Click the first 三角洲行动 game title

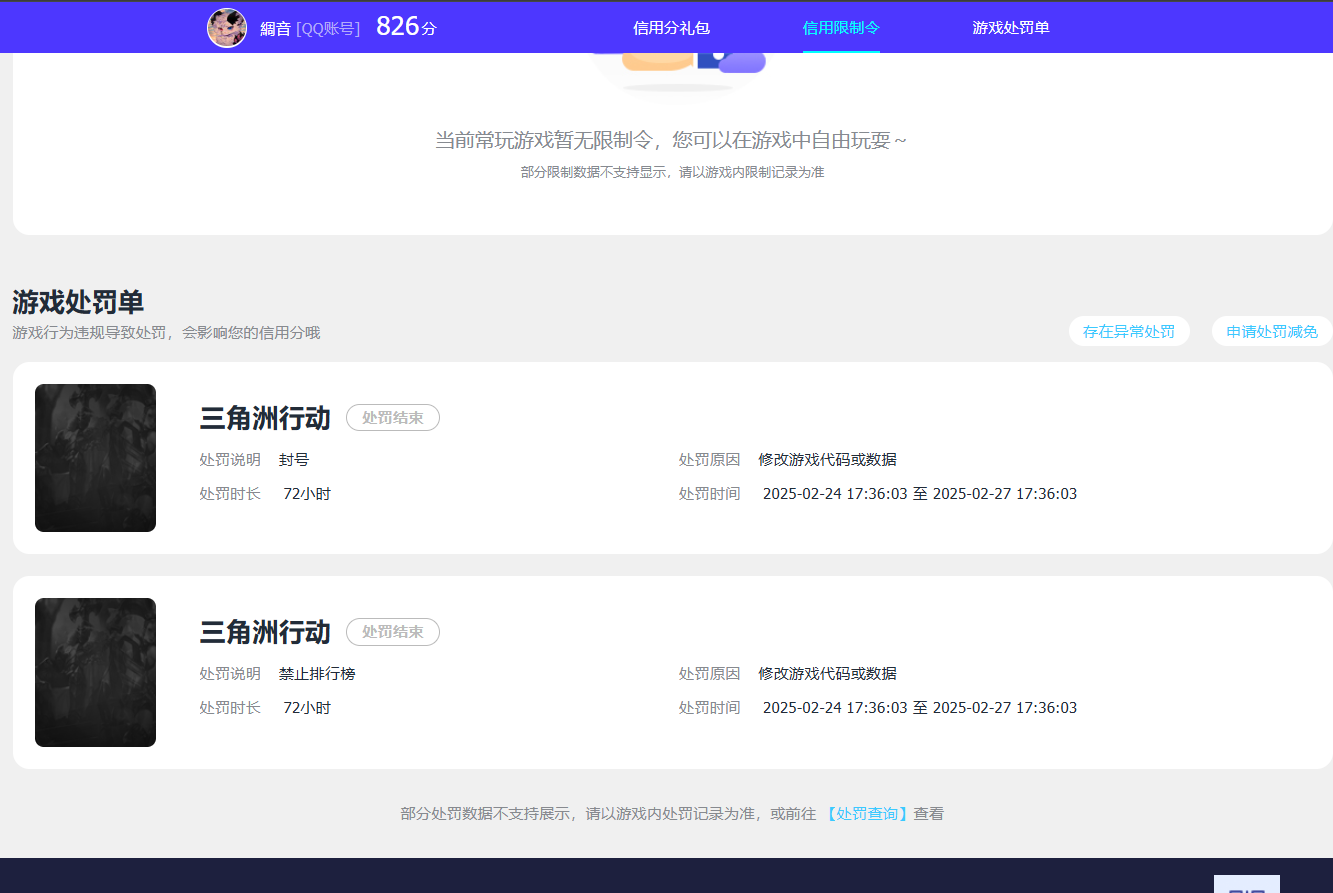pos(265,419)
